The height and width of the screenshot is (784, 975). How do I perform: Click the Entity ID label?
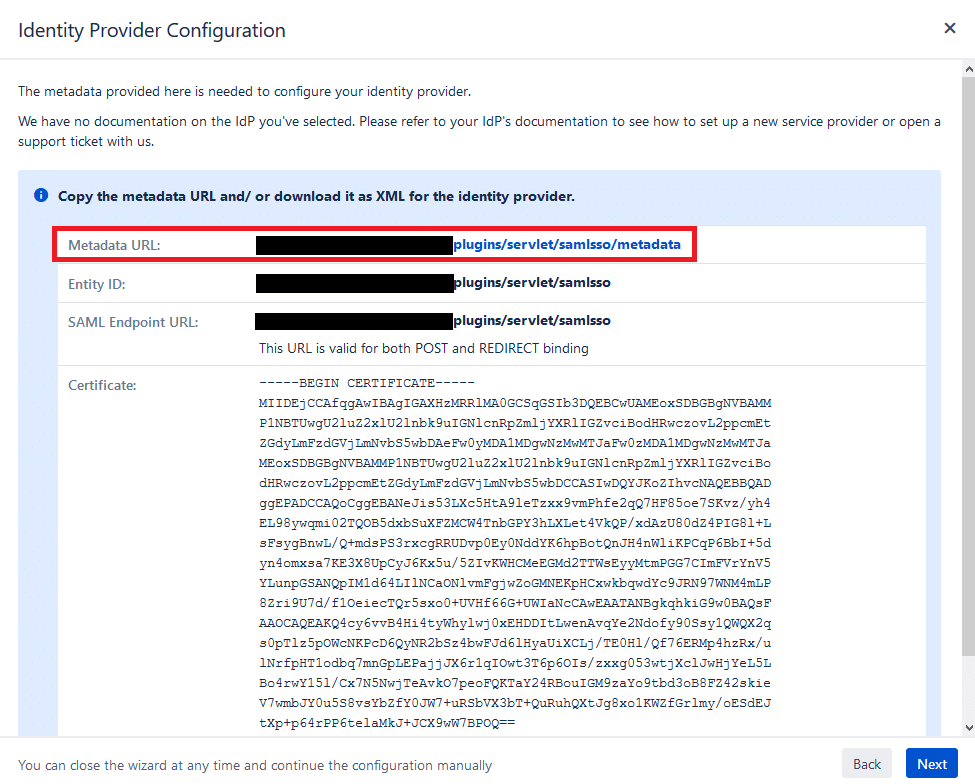point(96,284)
